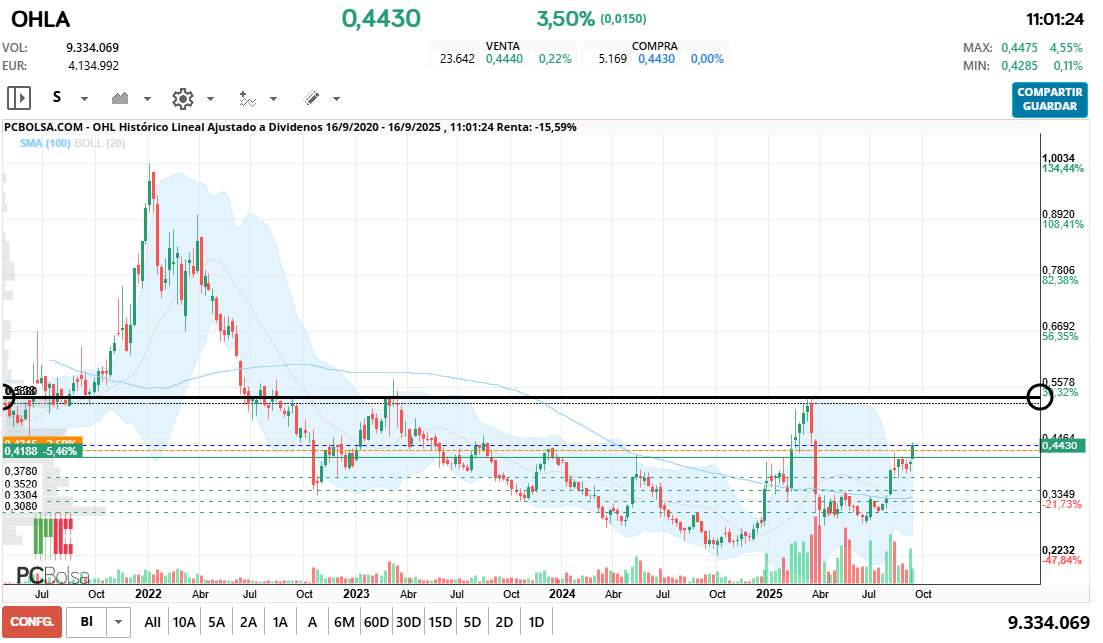Click the MIN value 0,4285
This screenshot has height=643, width=1103.
point(1019,66)
